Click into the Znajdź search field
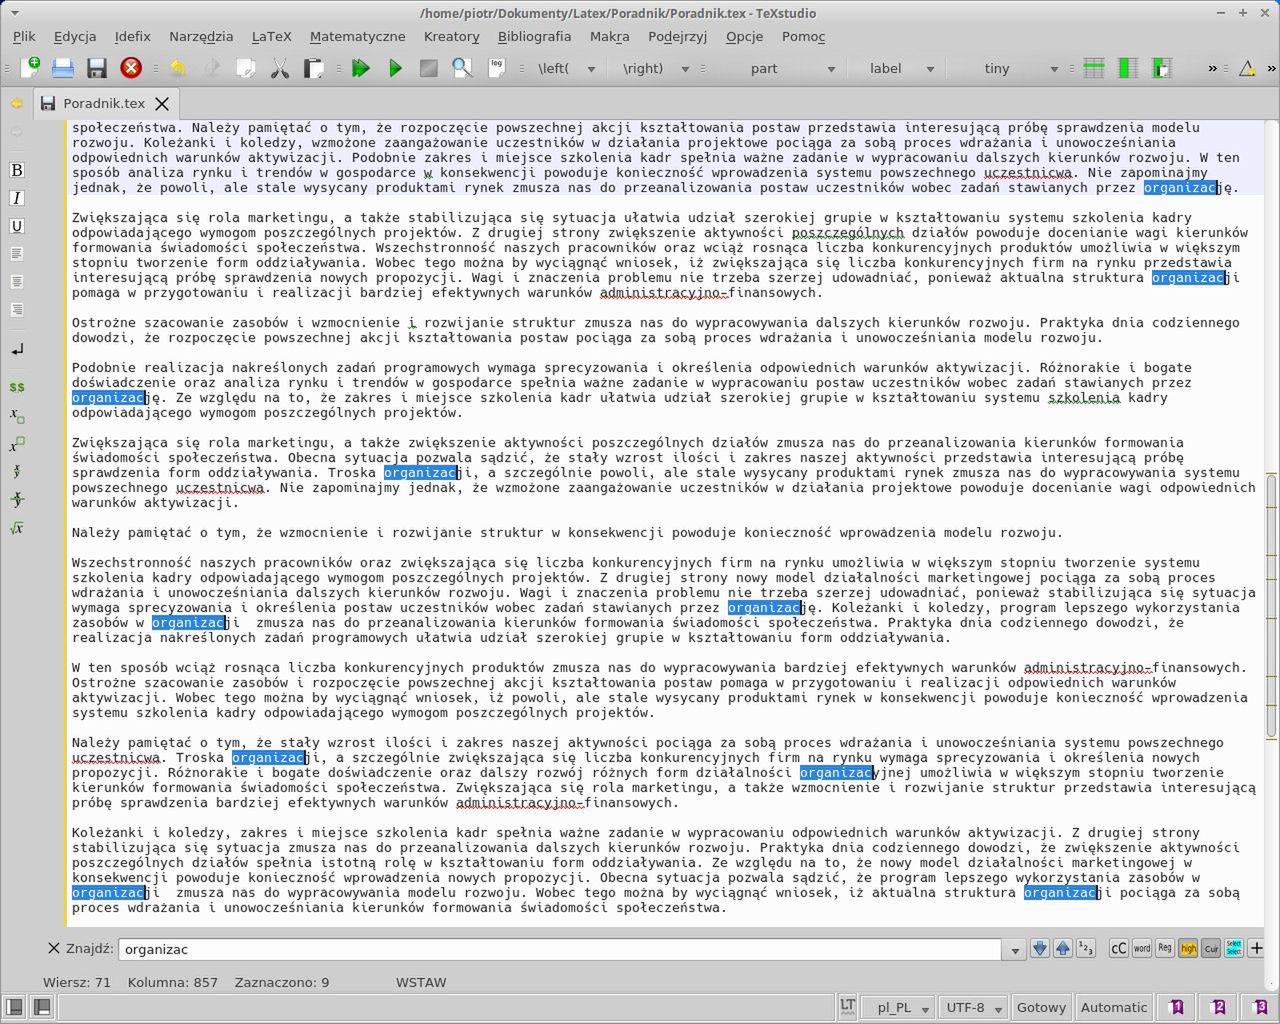The image size is (1280, 1024). pyautogui.click(x=560, y=950)
